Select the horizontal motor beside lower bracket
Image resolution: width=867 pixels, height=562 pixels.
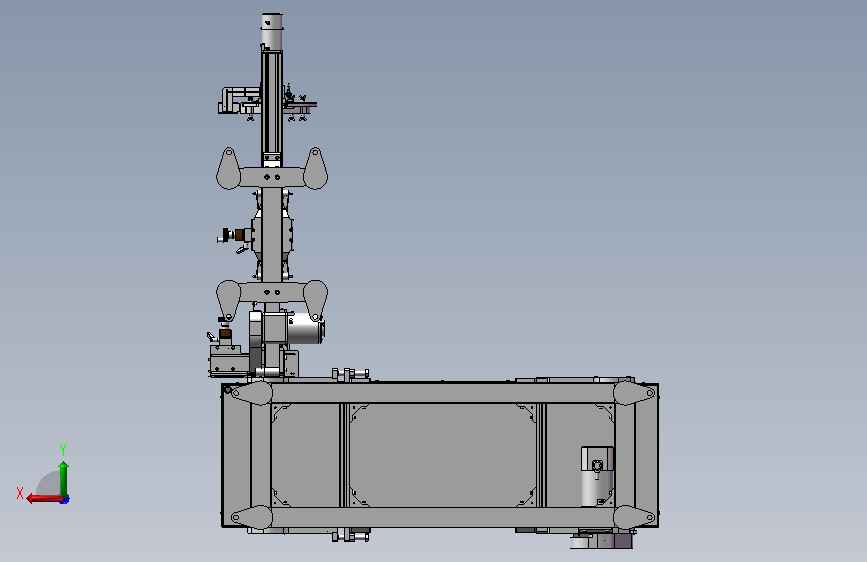click(x=306, y=328)
